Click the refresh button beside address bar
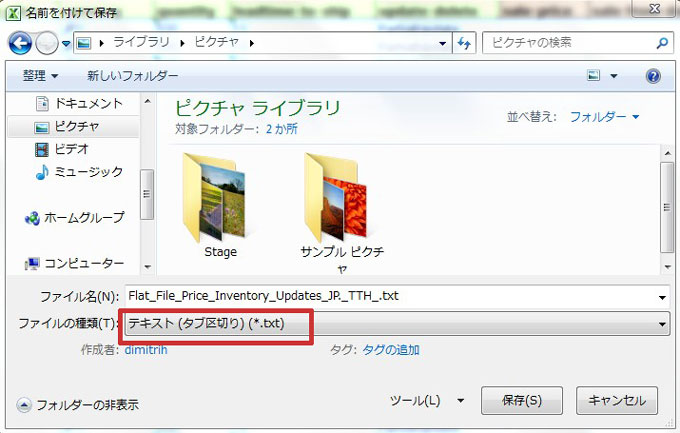 point(464,44)
